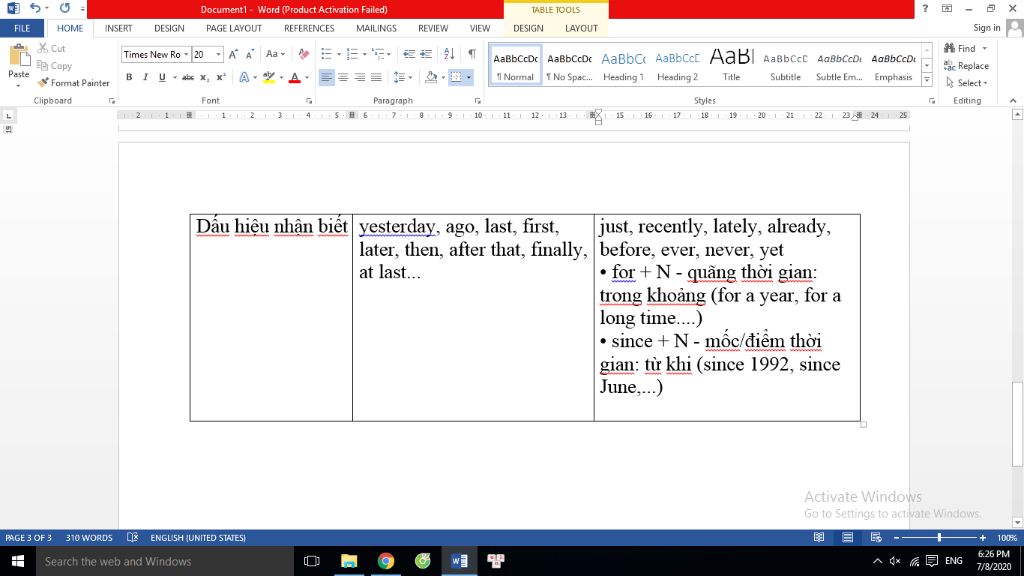Clear all formatting from selection
Viewport: 1024px width, 576px height.
coord(304,54)
